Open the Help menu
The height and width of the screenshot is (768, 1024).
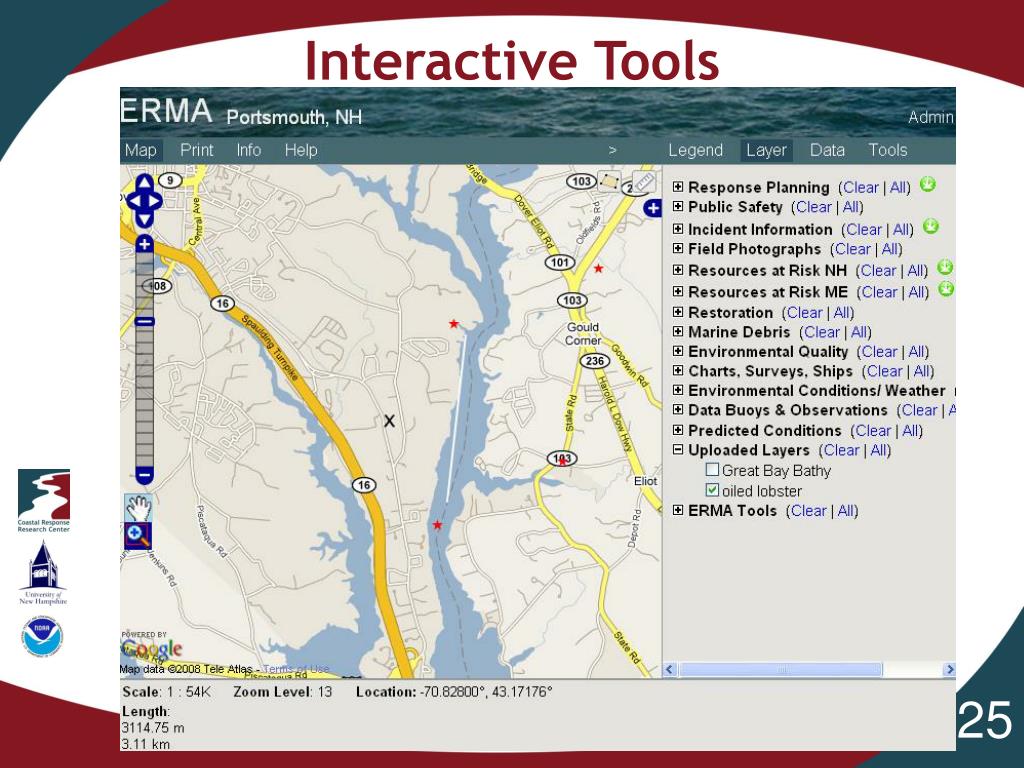(x=301, y=150)
